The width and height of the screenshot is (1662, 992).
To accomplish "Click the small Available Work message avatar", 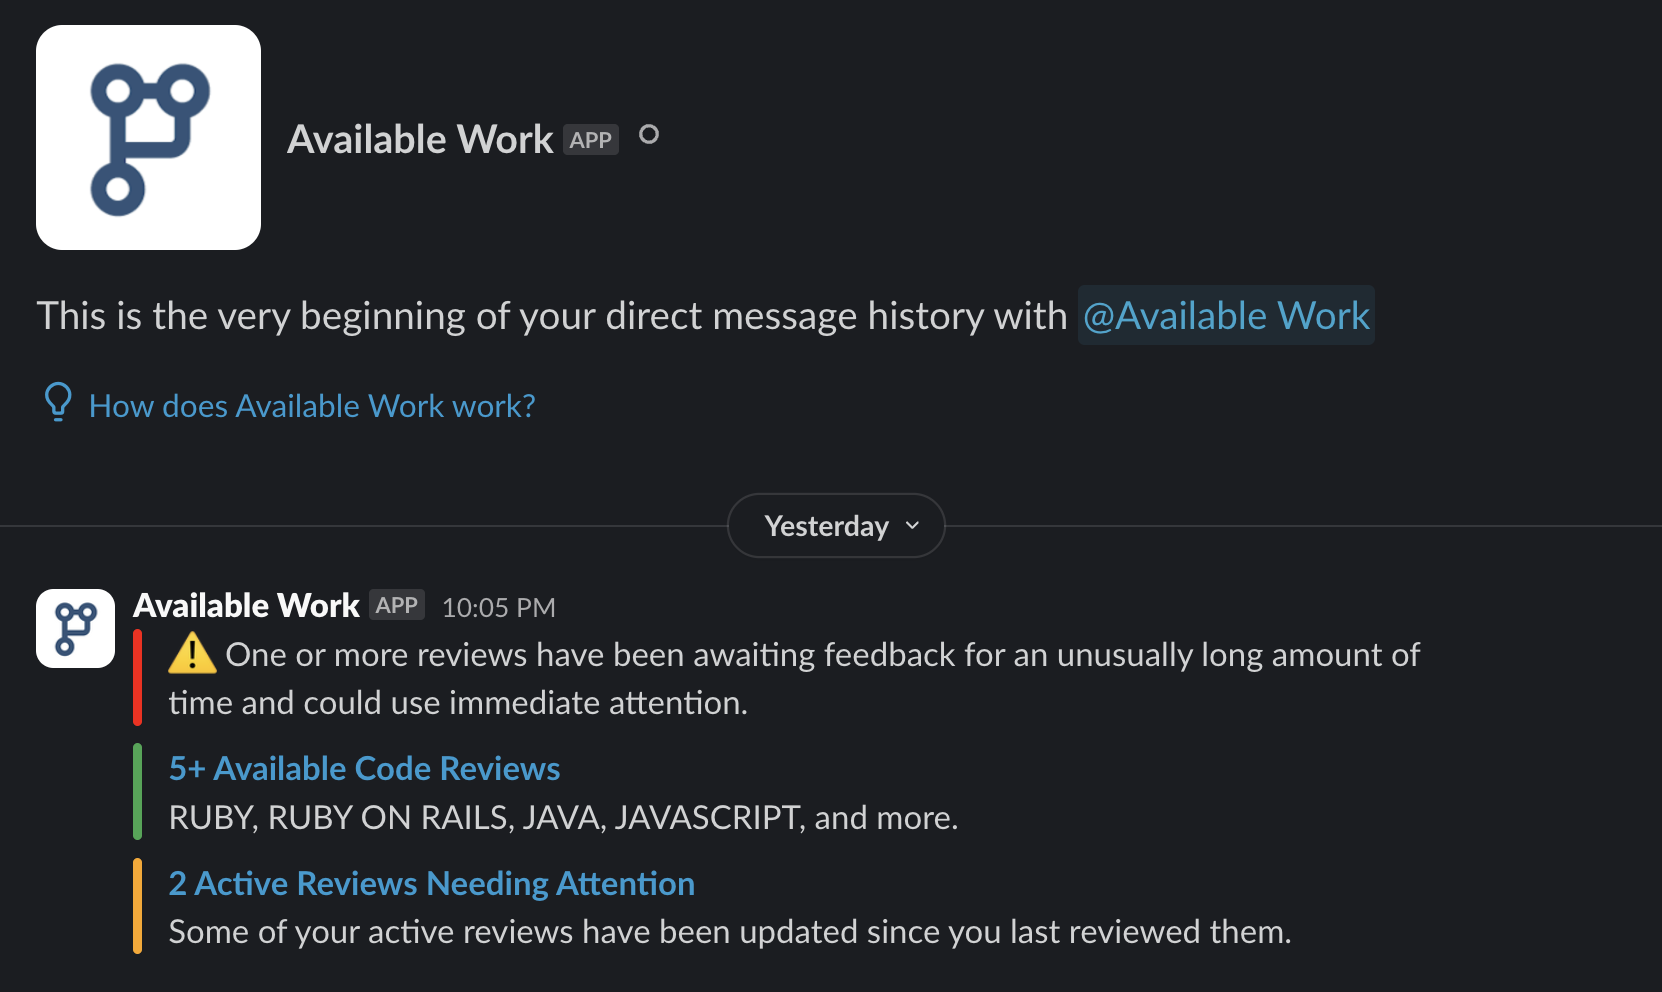I will 76,628.
